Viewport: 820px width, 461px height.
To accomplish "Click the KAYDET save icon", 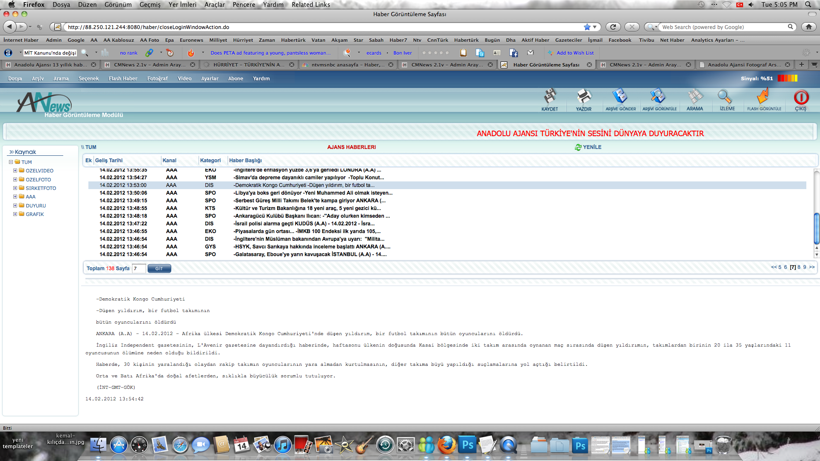I will pos(549,99).
